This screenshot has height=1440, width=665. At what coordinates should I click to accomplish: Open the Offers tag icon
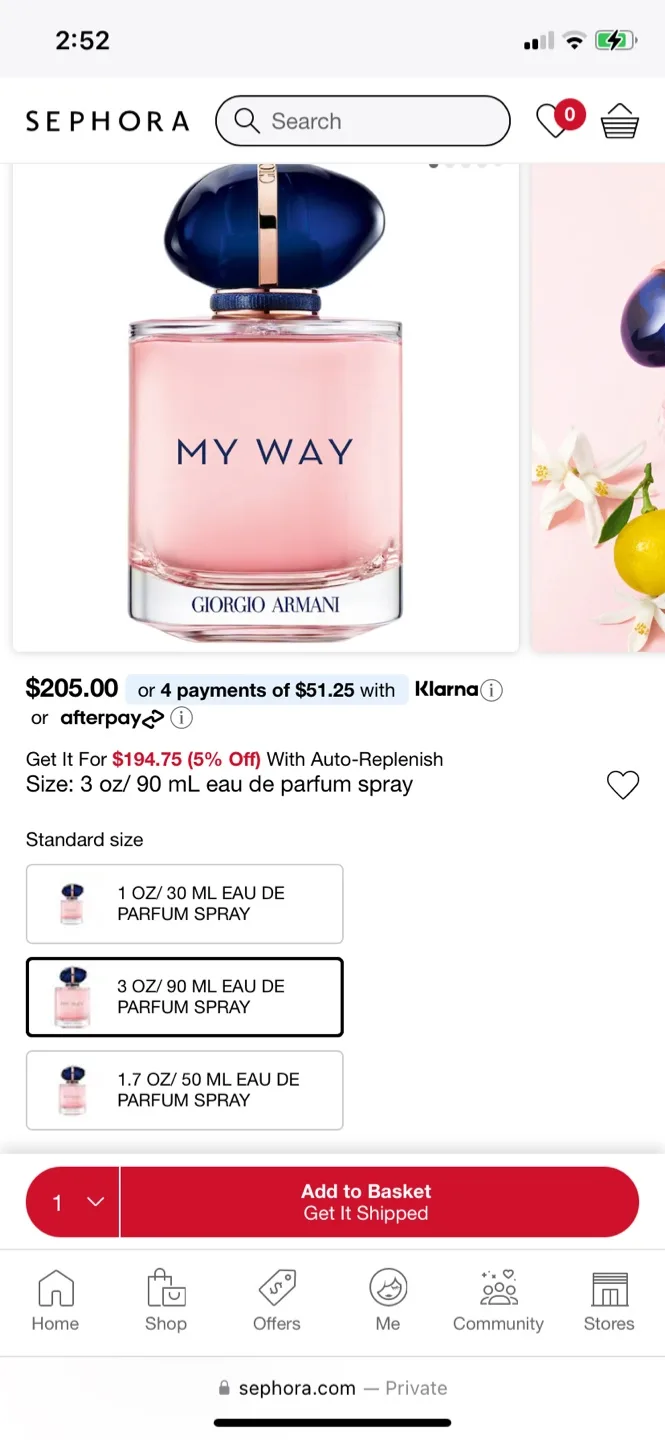pyautogui.click(x=277, y=1300)
